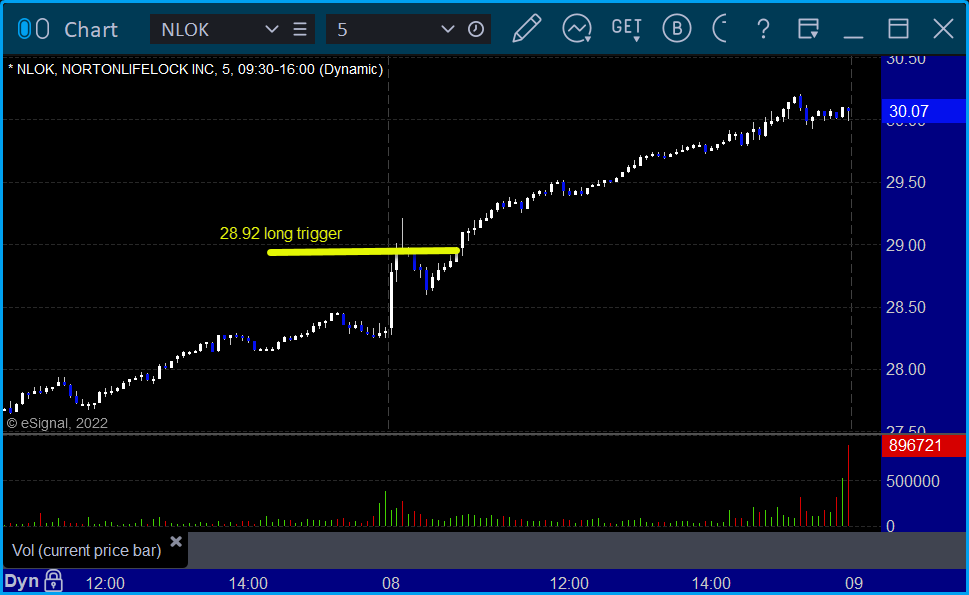Open the GET dropdown menu
The width and height of the screenshot is (969, 595).
(627, 29)
